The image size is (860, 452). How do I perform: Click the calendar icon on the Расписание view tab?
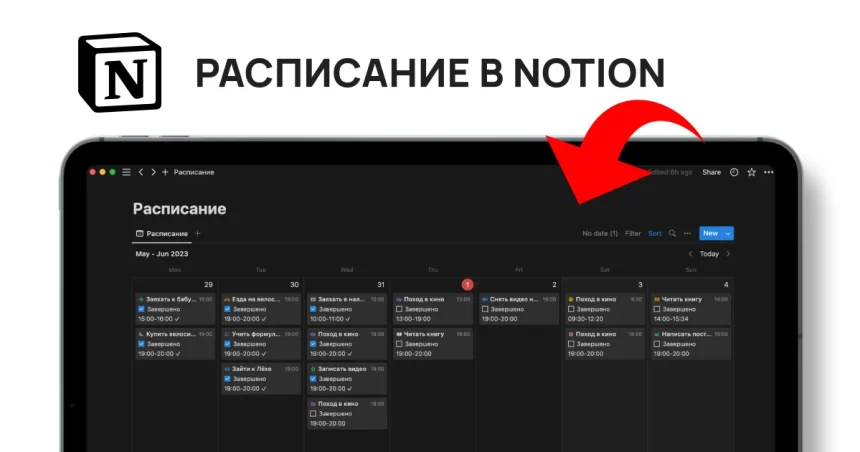click(139, 234)
